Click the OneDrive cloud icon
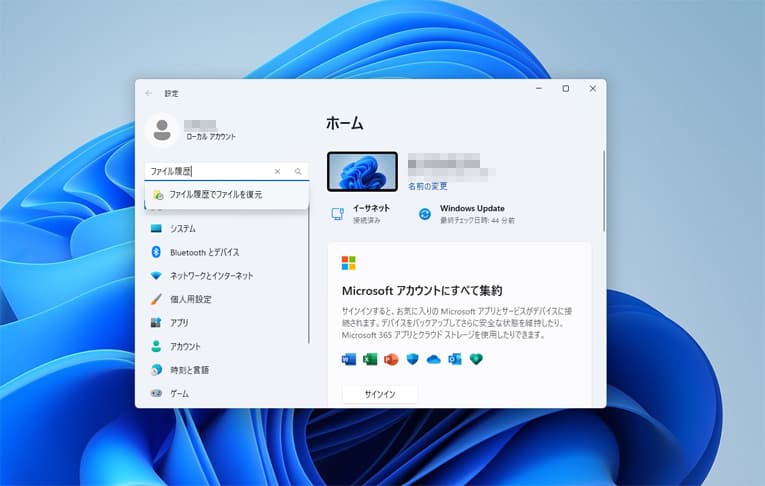The width and height of the screenshot is (765, 486). pos(433,359)
